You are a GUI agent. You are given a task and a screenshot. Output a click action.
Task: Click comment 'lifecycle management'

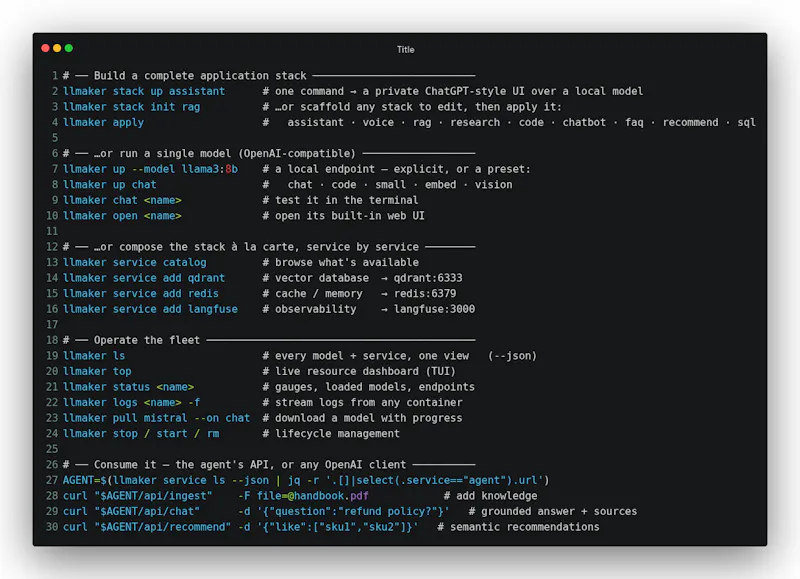(332, 434)
